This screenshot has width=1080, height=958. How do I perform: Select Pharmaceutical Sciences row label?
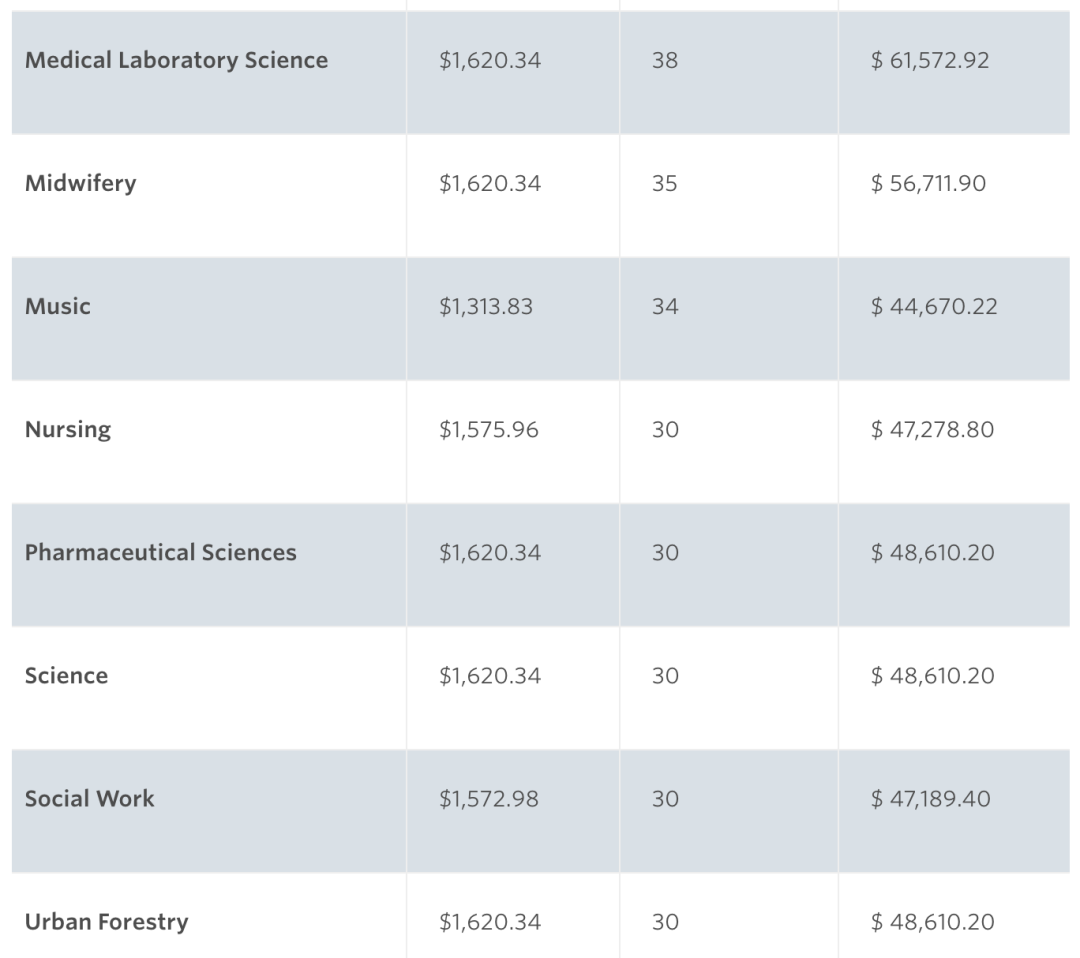click(x=160, y=552)
